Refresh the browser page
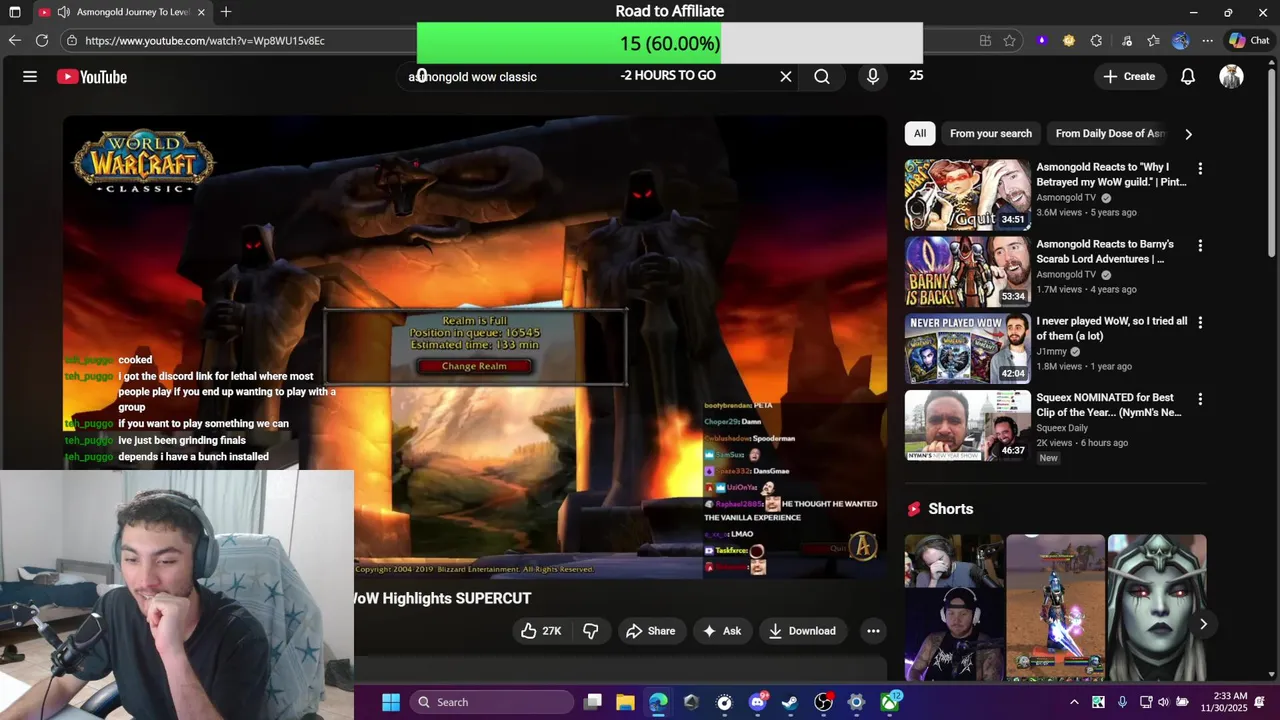 [42, 40]
